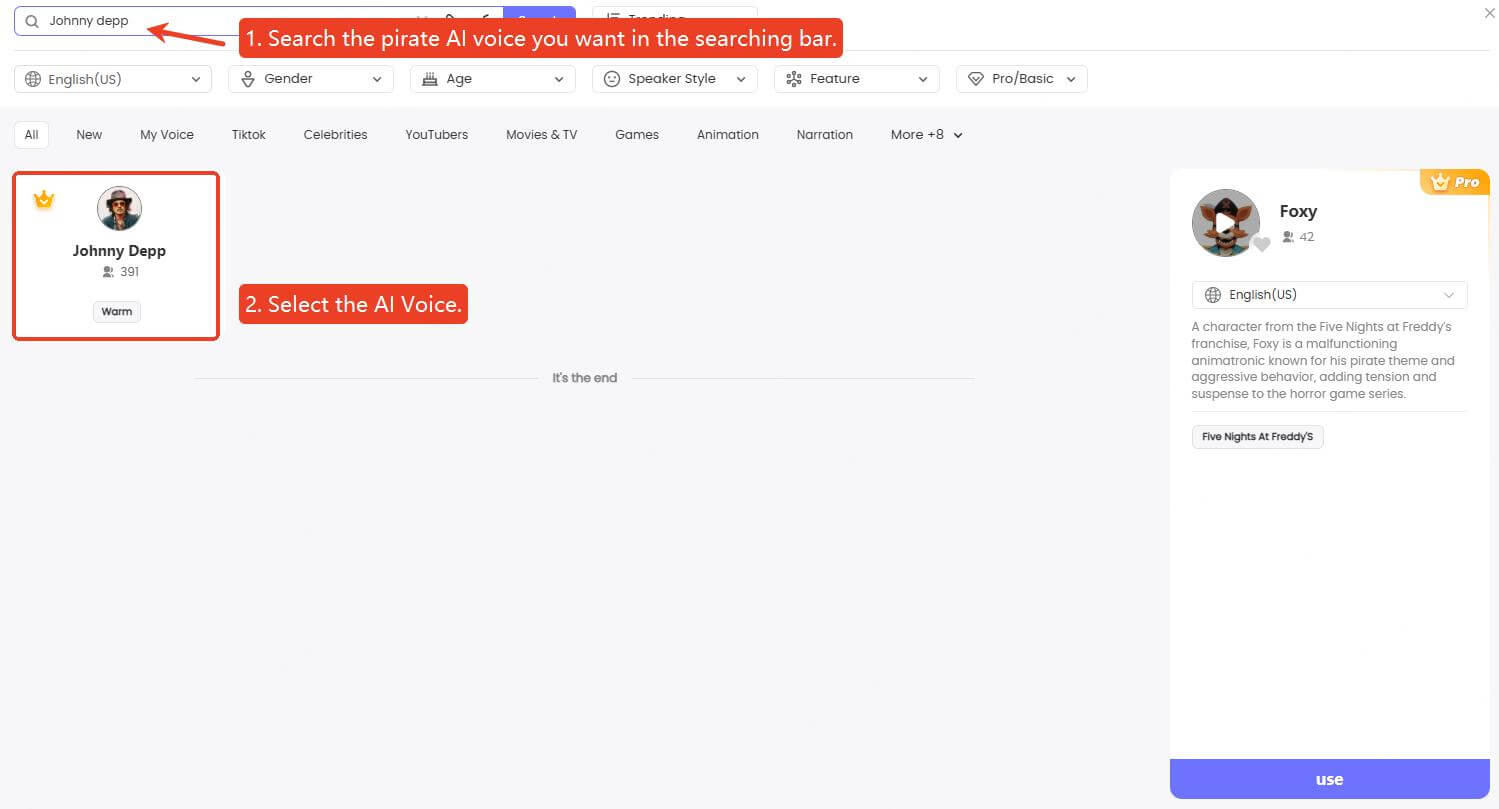Select the Johnny Depp voice avatar
This screenshot has width=1499, height=809.
[x=119, y=209]
